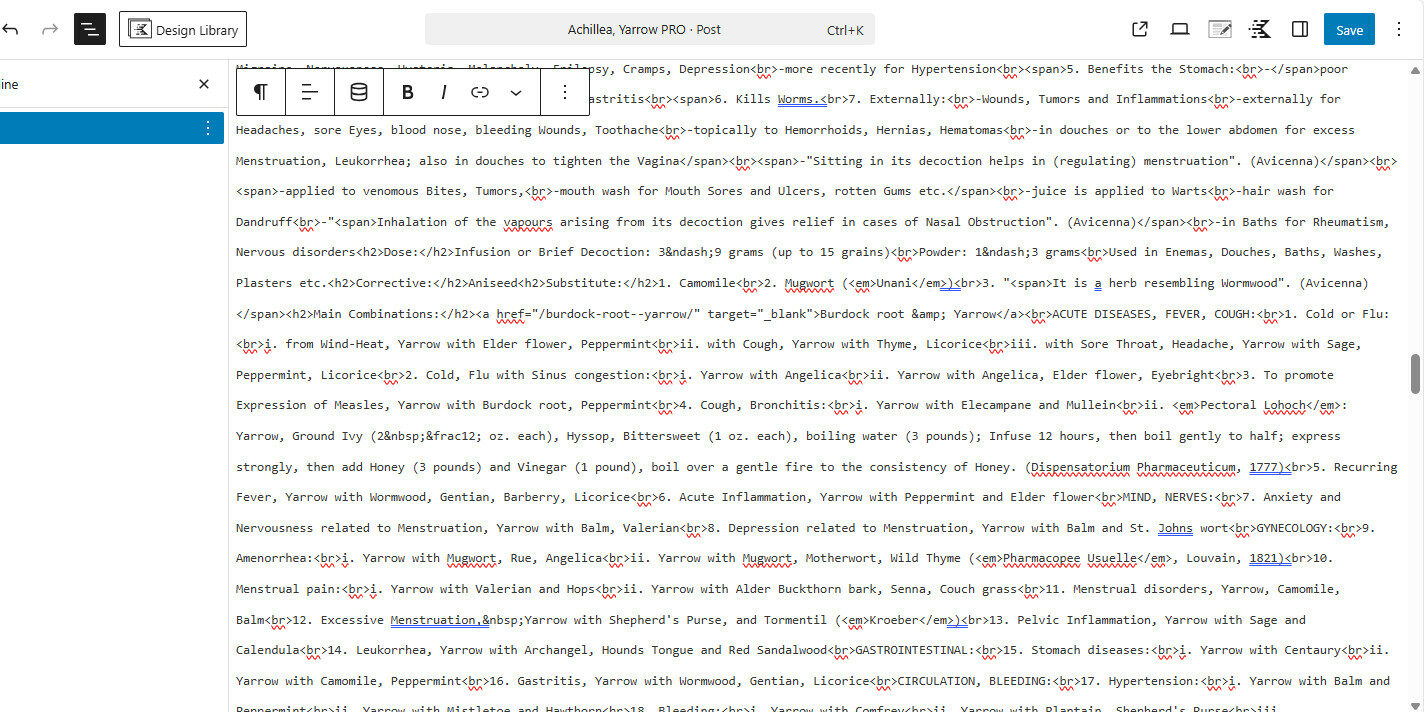Open the editor Options menu
Image resolution: width=1424 pixels, height=712 pixels.
click(x=1399, y=29)
